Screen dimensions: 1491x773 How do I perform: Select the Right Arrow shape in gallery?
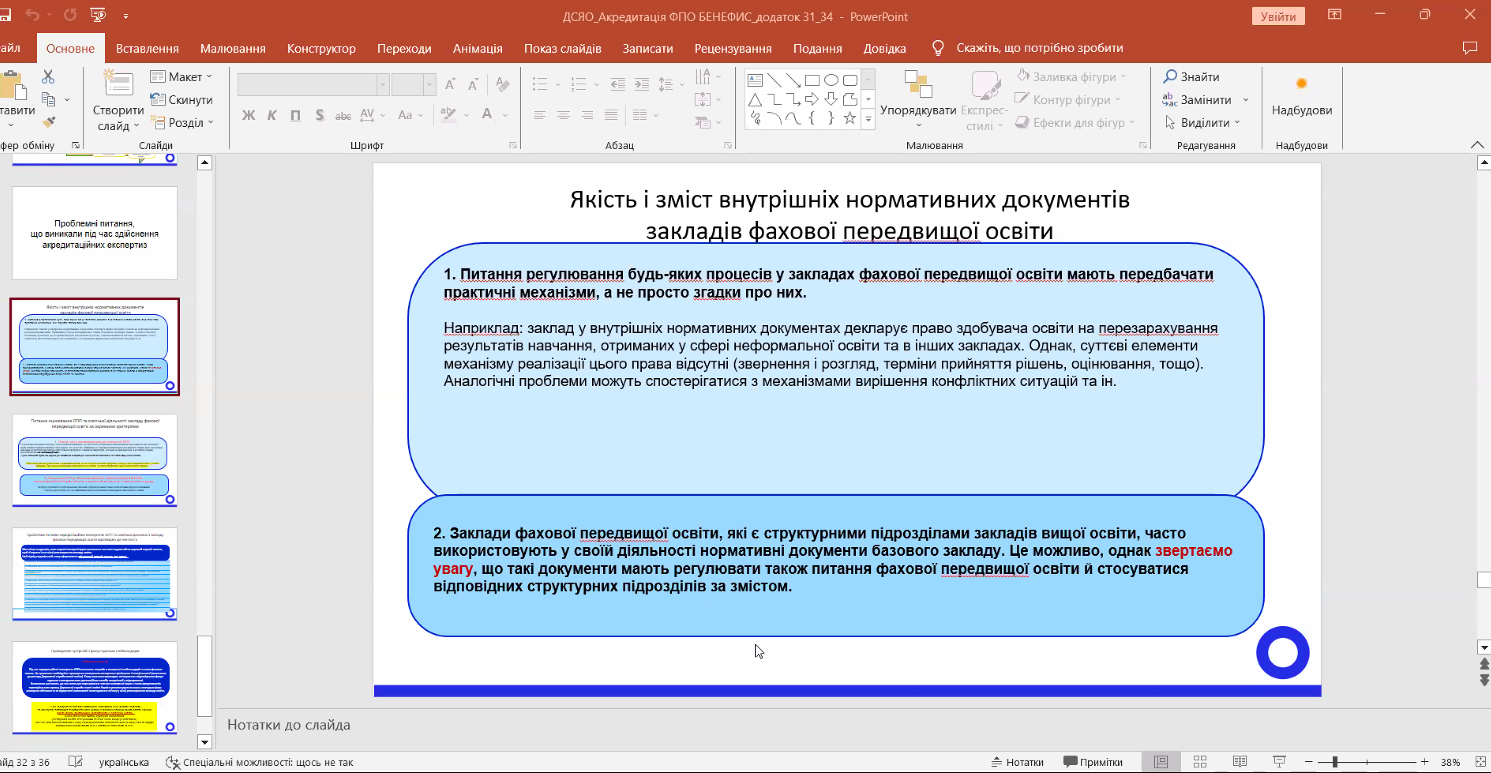point(813,99)
